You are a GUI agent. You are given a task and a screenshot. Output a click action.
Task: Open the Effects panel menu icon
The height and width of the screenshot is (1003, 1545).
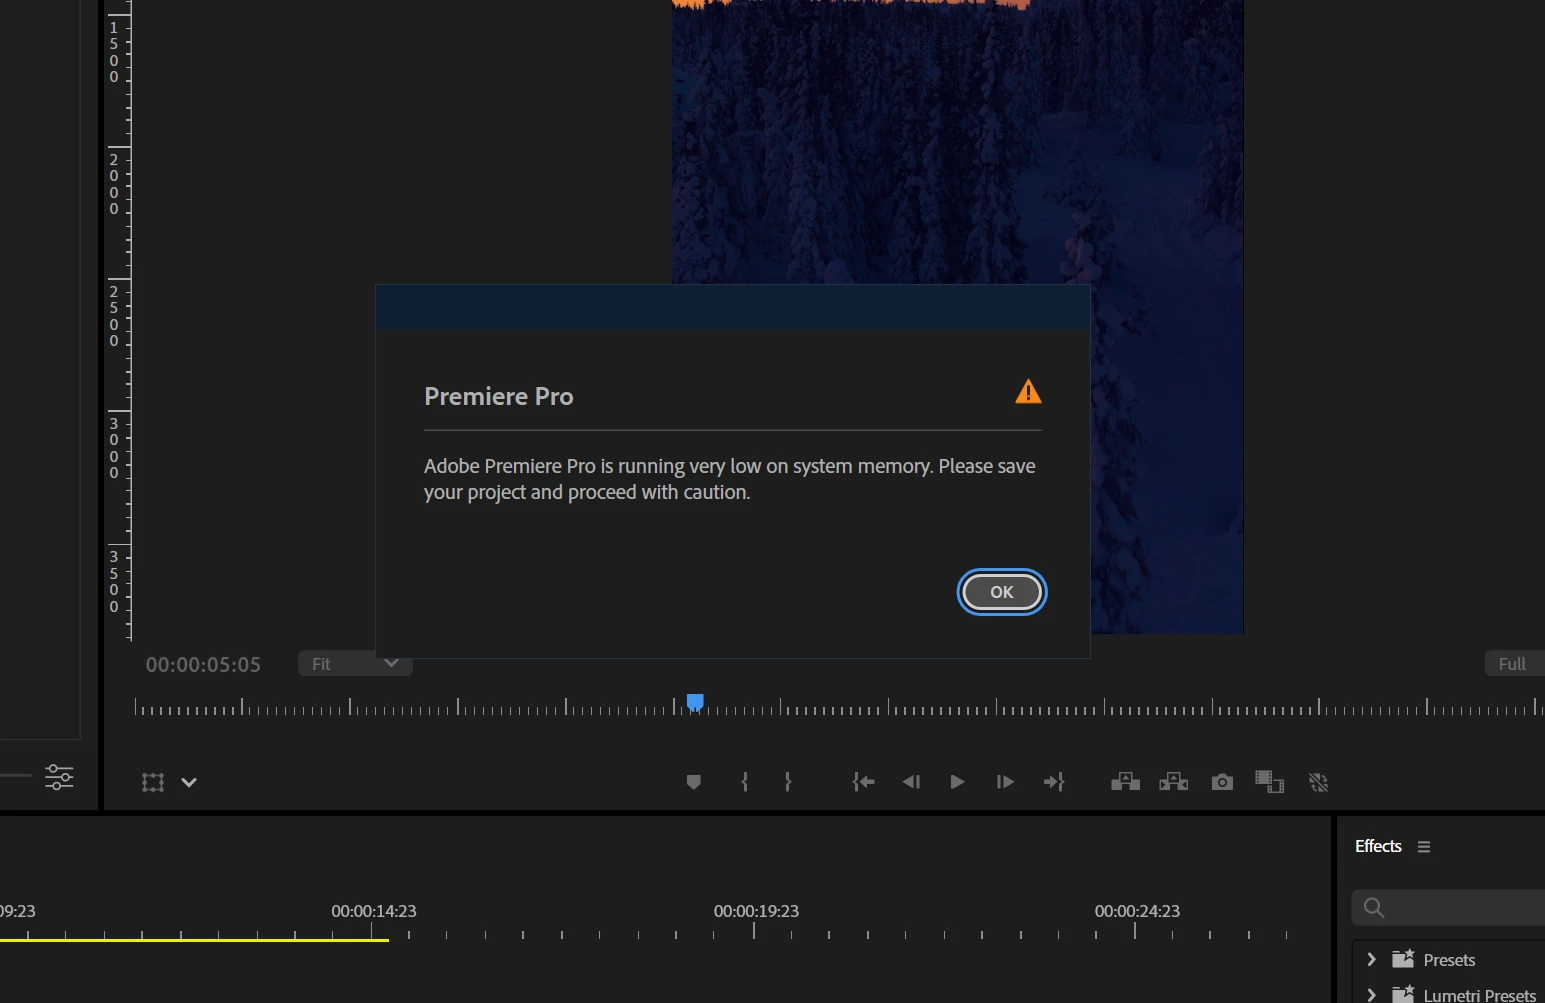point(1424,847)
